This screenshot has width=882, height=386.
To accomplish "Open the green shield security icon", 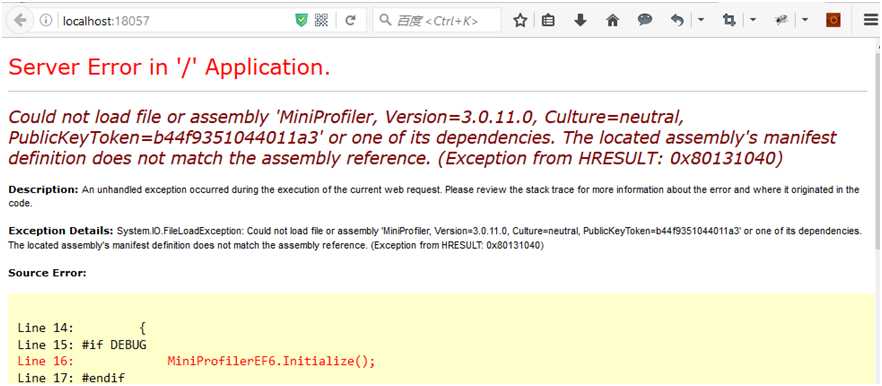I will tap(302, 21).
